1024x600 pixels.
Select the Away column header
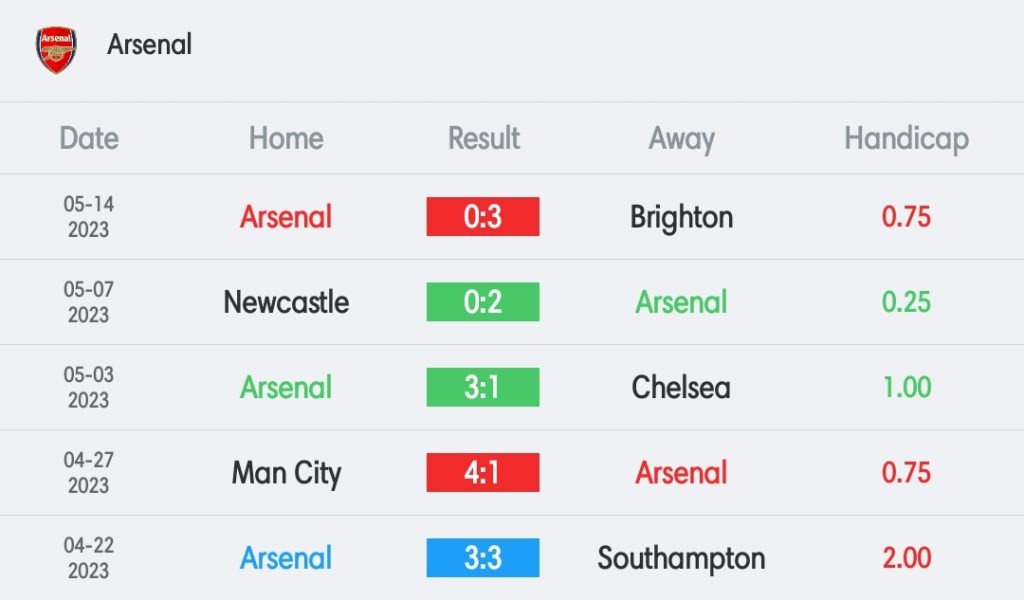tap(681, 139)
